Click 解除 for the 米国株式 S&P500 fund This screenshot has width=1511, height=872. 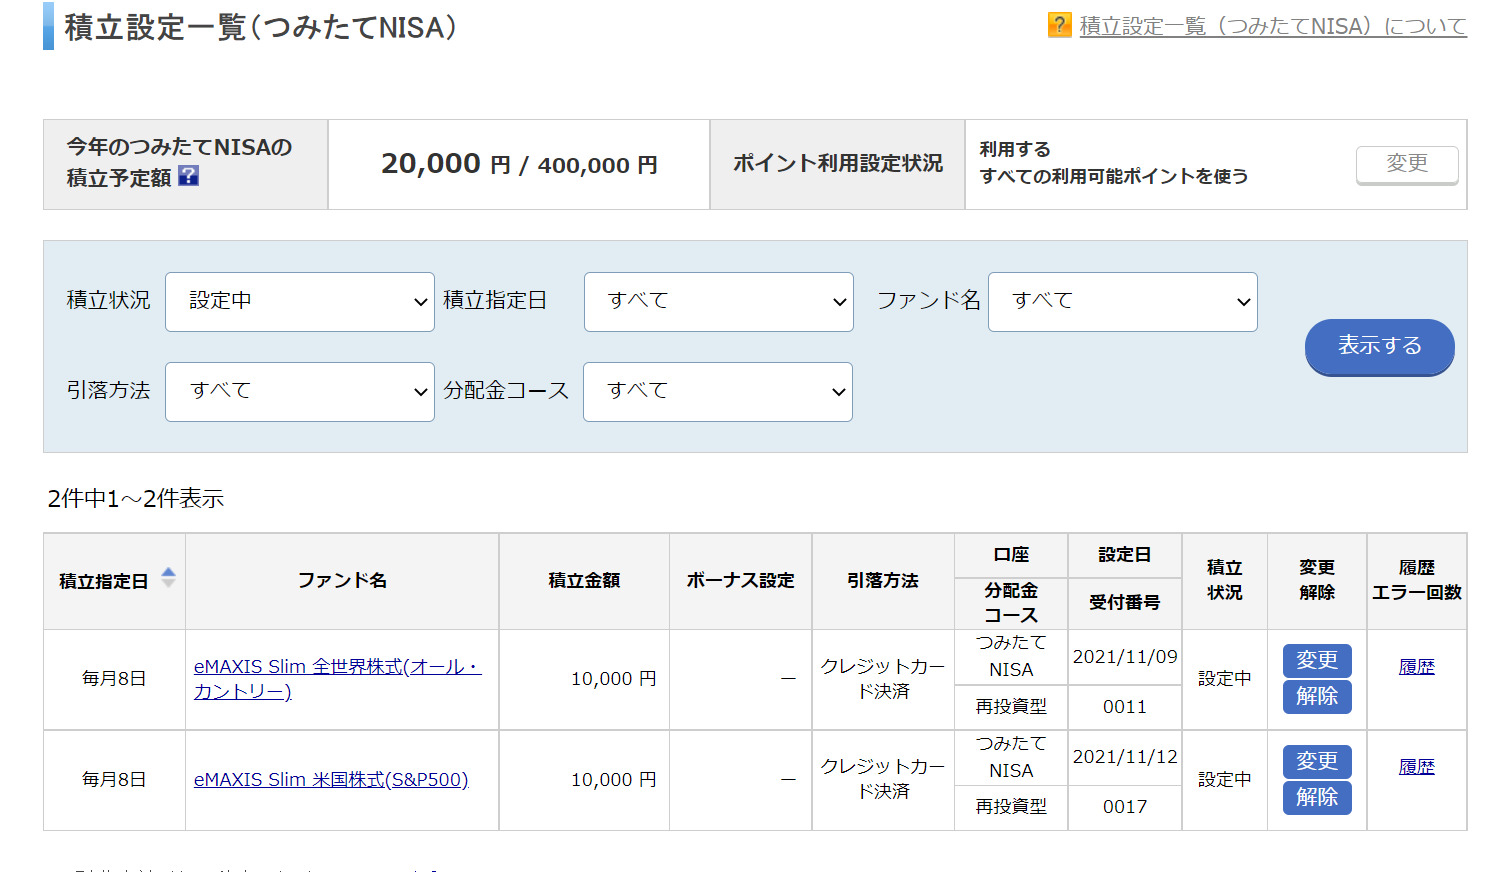(x=1316, y=797)
